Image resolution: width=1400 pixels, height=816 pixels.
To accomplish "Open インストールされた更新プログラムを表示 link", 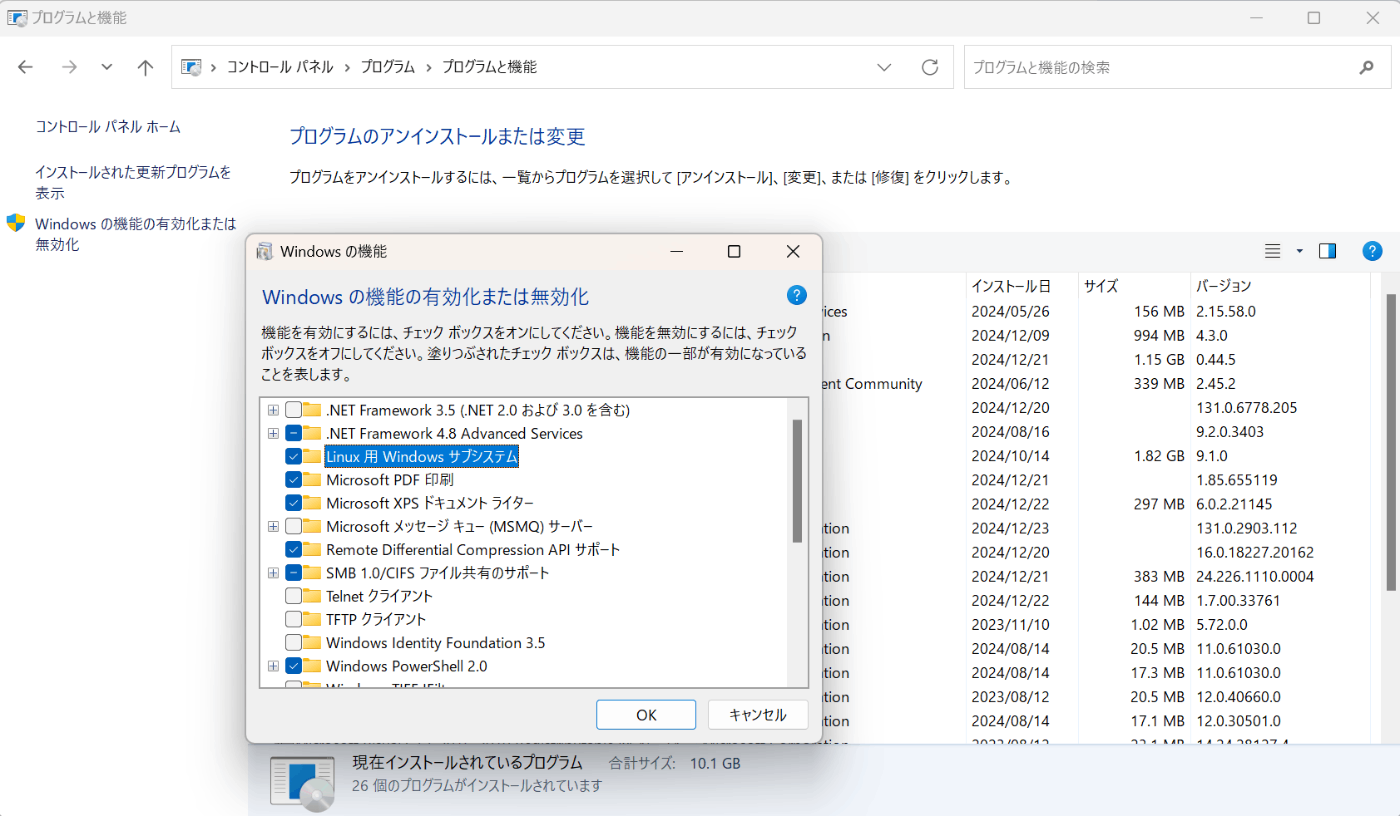I will click(133, 182).
